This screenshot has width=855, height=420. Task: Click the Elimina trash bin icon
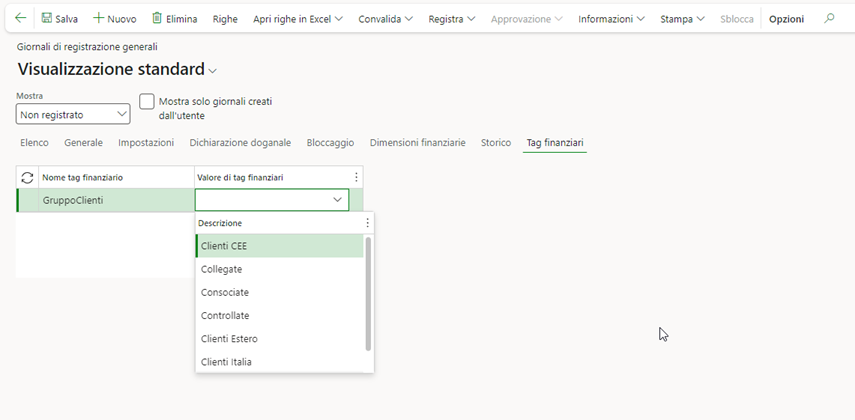click(x=157, y=18)
